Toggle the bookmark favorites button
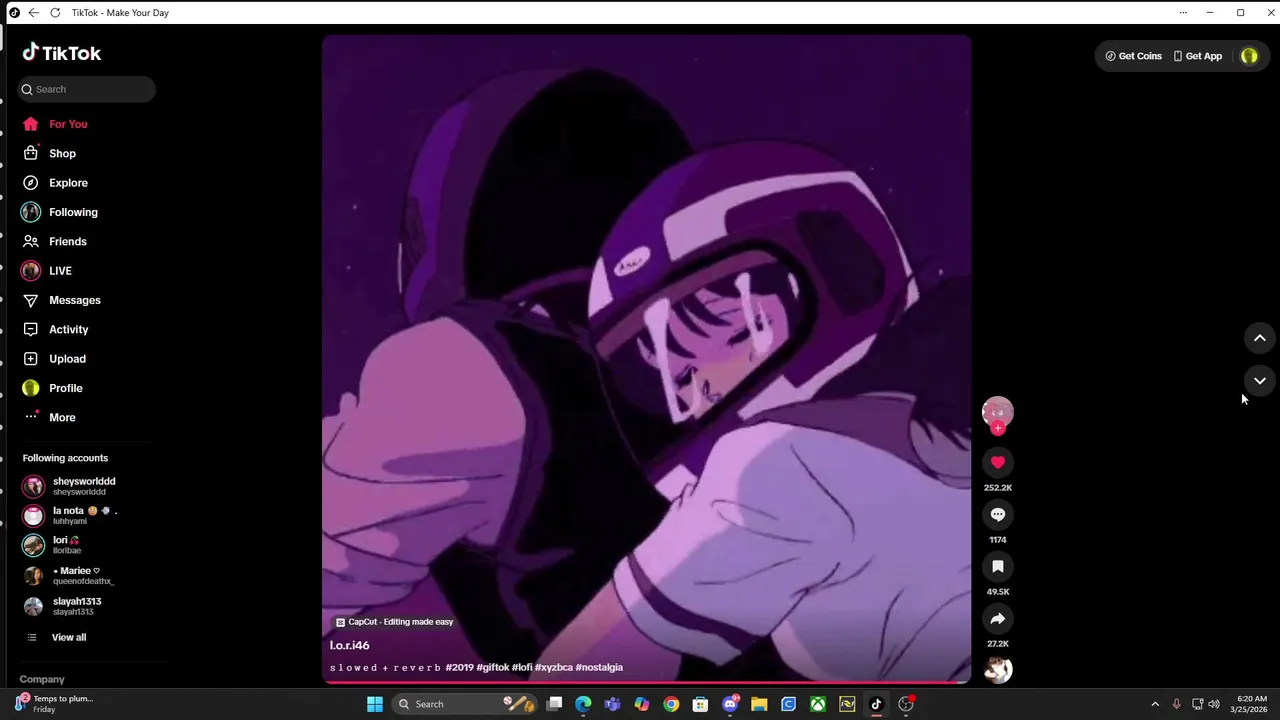The image size is (1280, 720). (x=998, y=566)
